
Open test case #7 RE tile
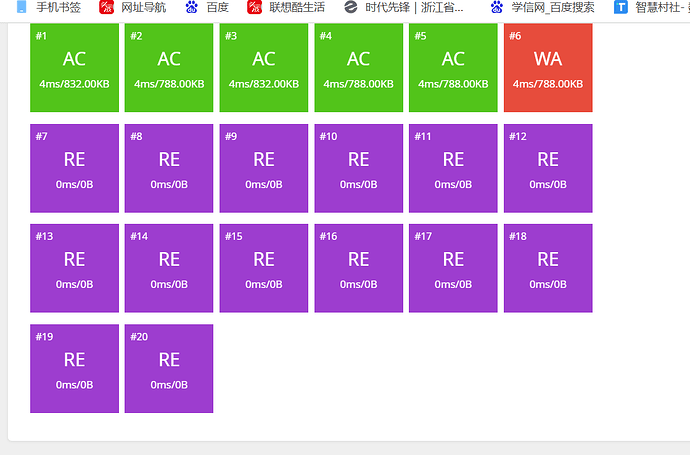[x=74, y=168]
